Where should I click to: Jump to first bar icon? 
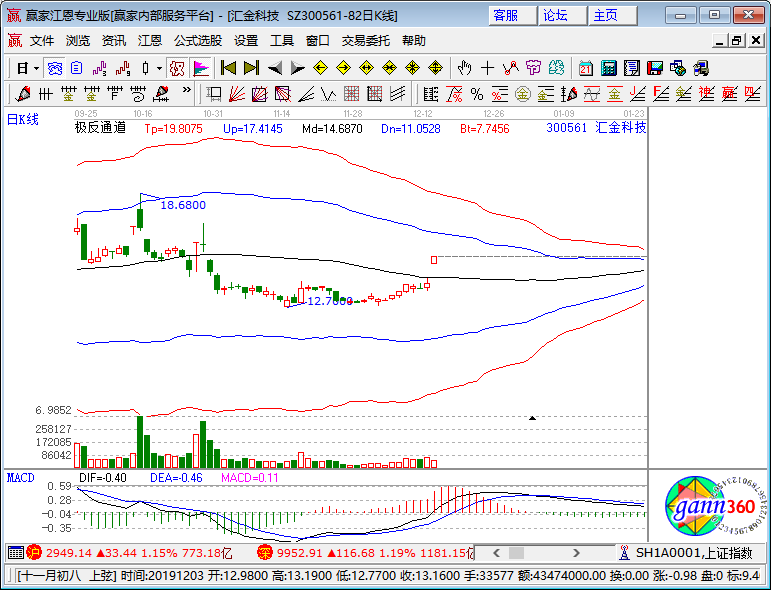[x=228, y=68]
